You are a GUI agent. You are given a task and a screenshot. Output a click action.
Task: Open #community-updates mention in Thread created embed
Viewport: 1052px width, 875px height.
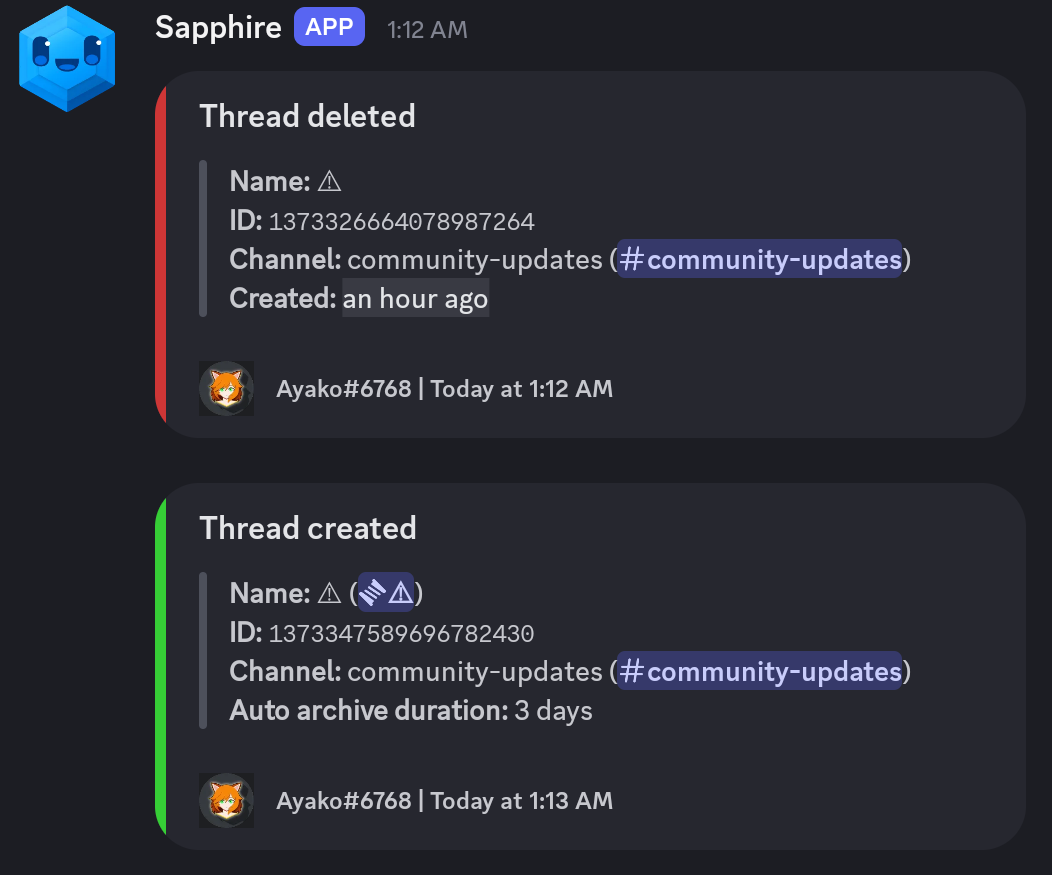760,671
